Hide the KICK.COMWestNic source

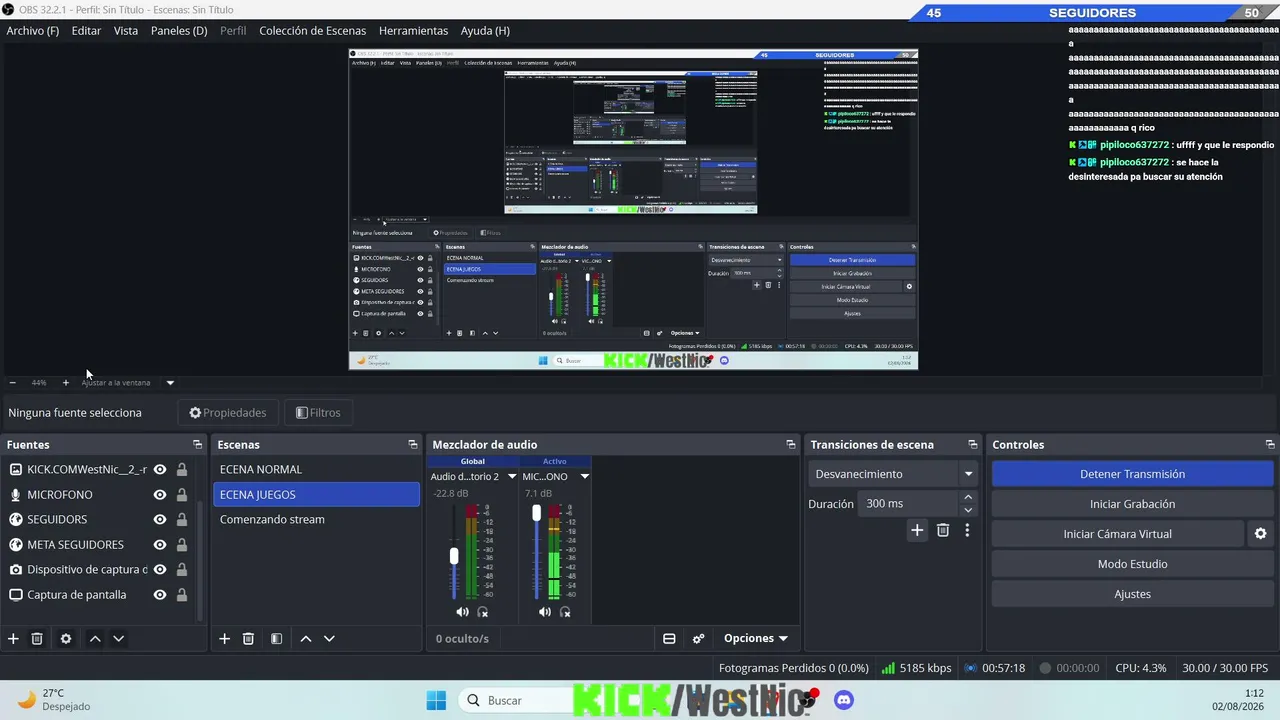tap(160, 470)
